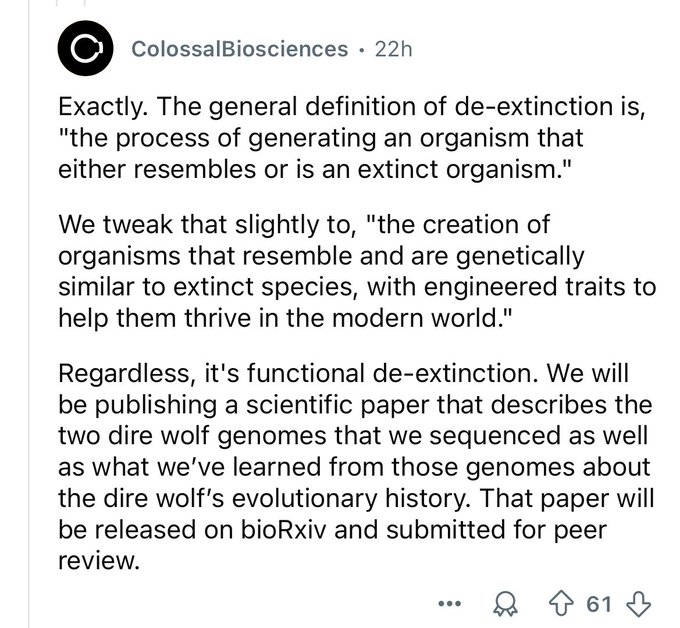The width and height of the screenshot is (680, 628).
Task: Open the three-dot more options menu
Action: (450, 603)
